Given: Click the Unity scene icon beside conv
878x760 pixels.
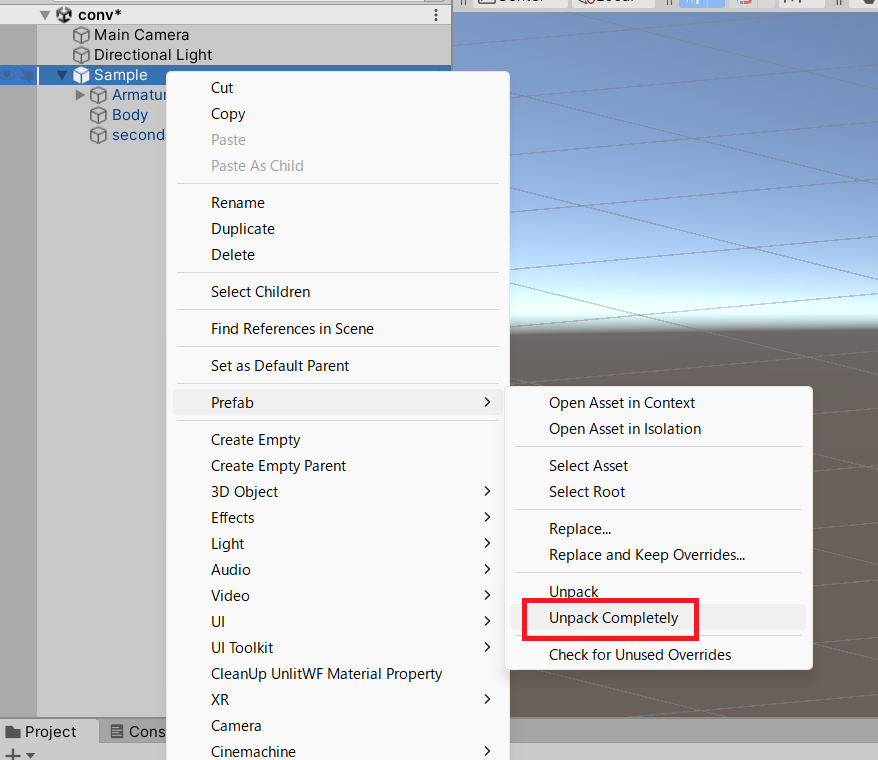Looking at the screenshot, I should [x=64, y=15].
